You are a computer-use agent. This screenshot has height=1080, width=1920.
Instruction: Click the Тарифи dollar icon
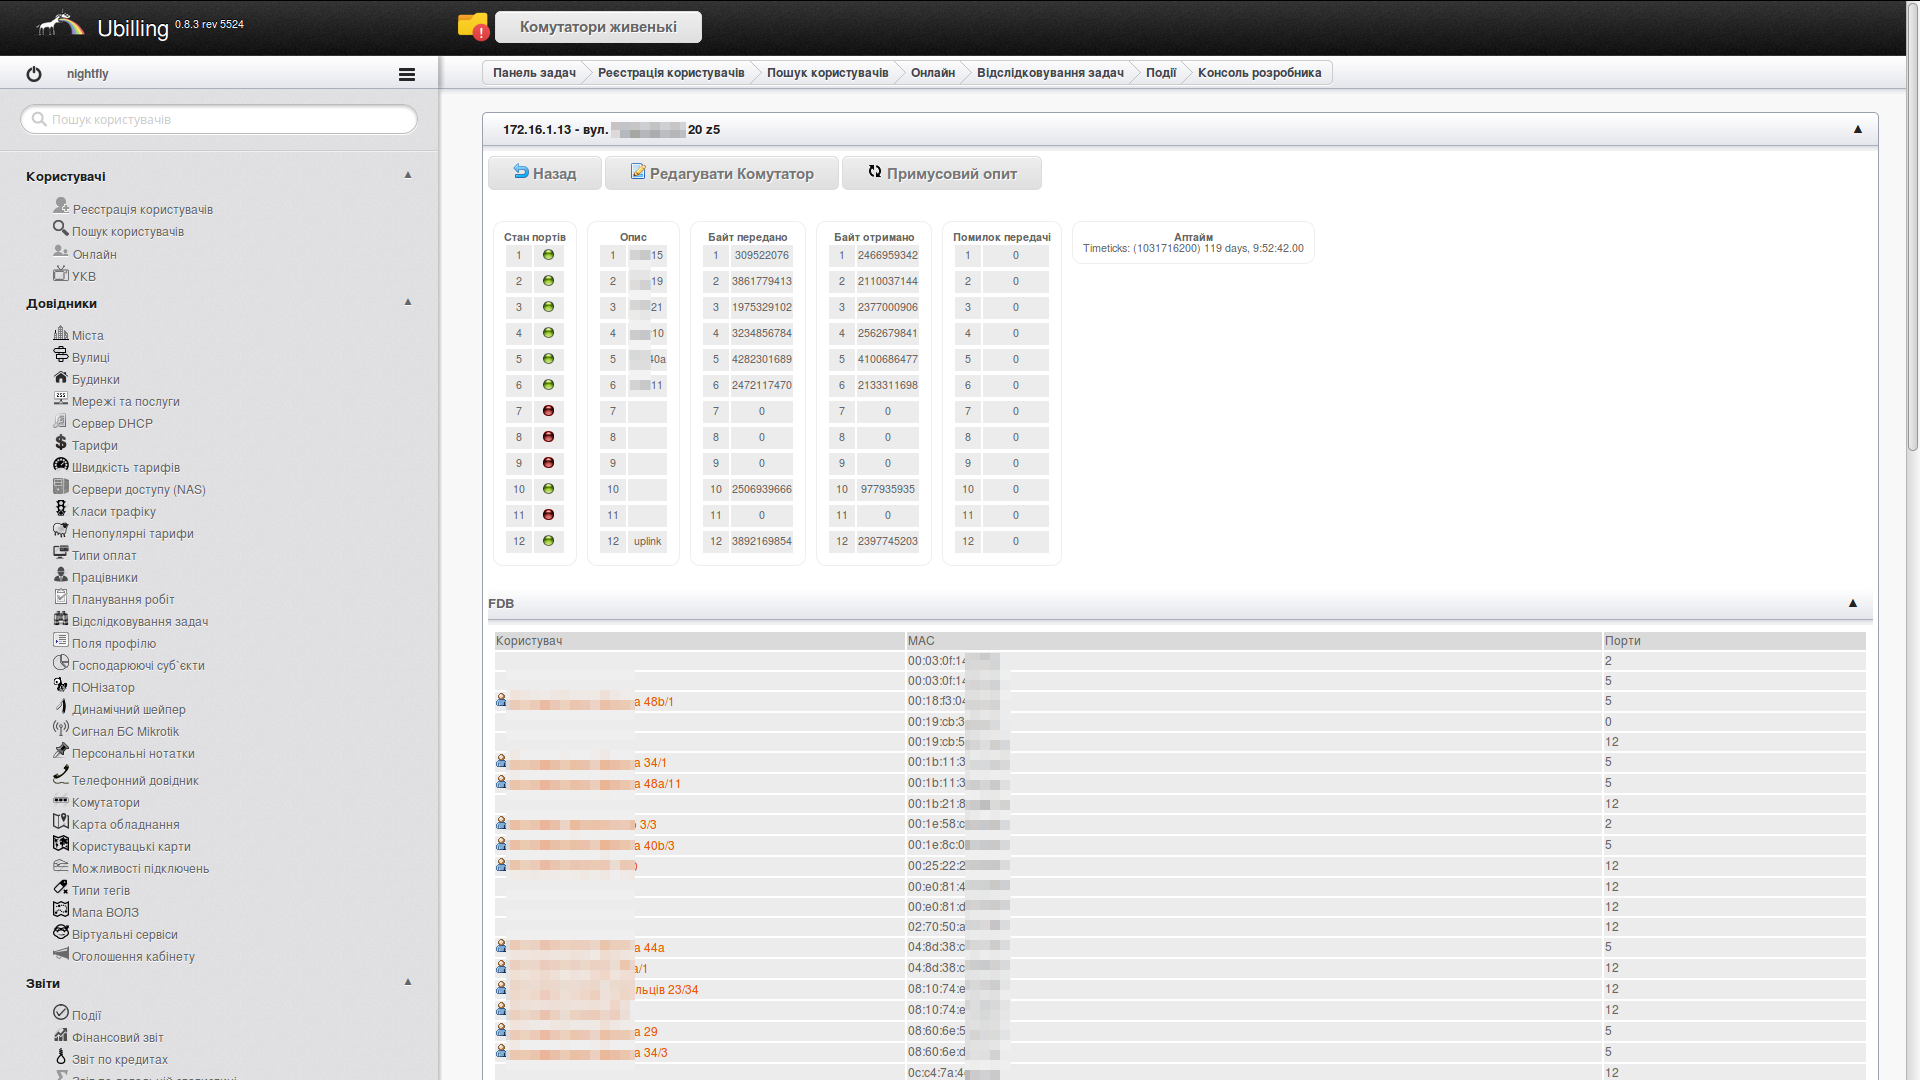coord(61,443)
